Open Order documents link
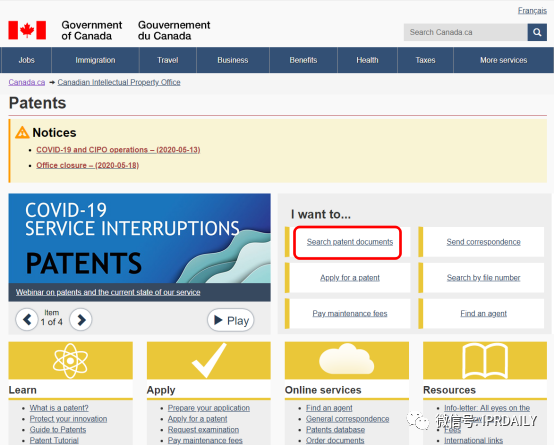 coord(335,440)
